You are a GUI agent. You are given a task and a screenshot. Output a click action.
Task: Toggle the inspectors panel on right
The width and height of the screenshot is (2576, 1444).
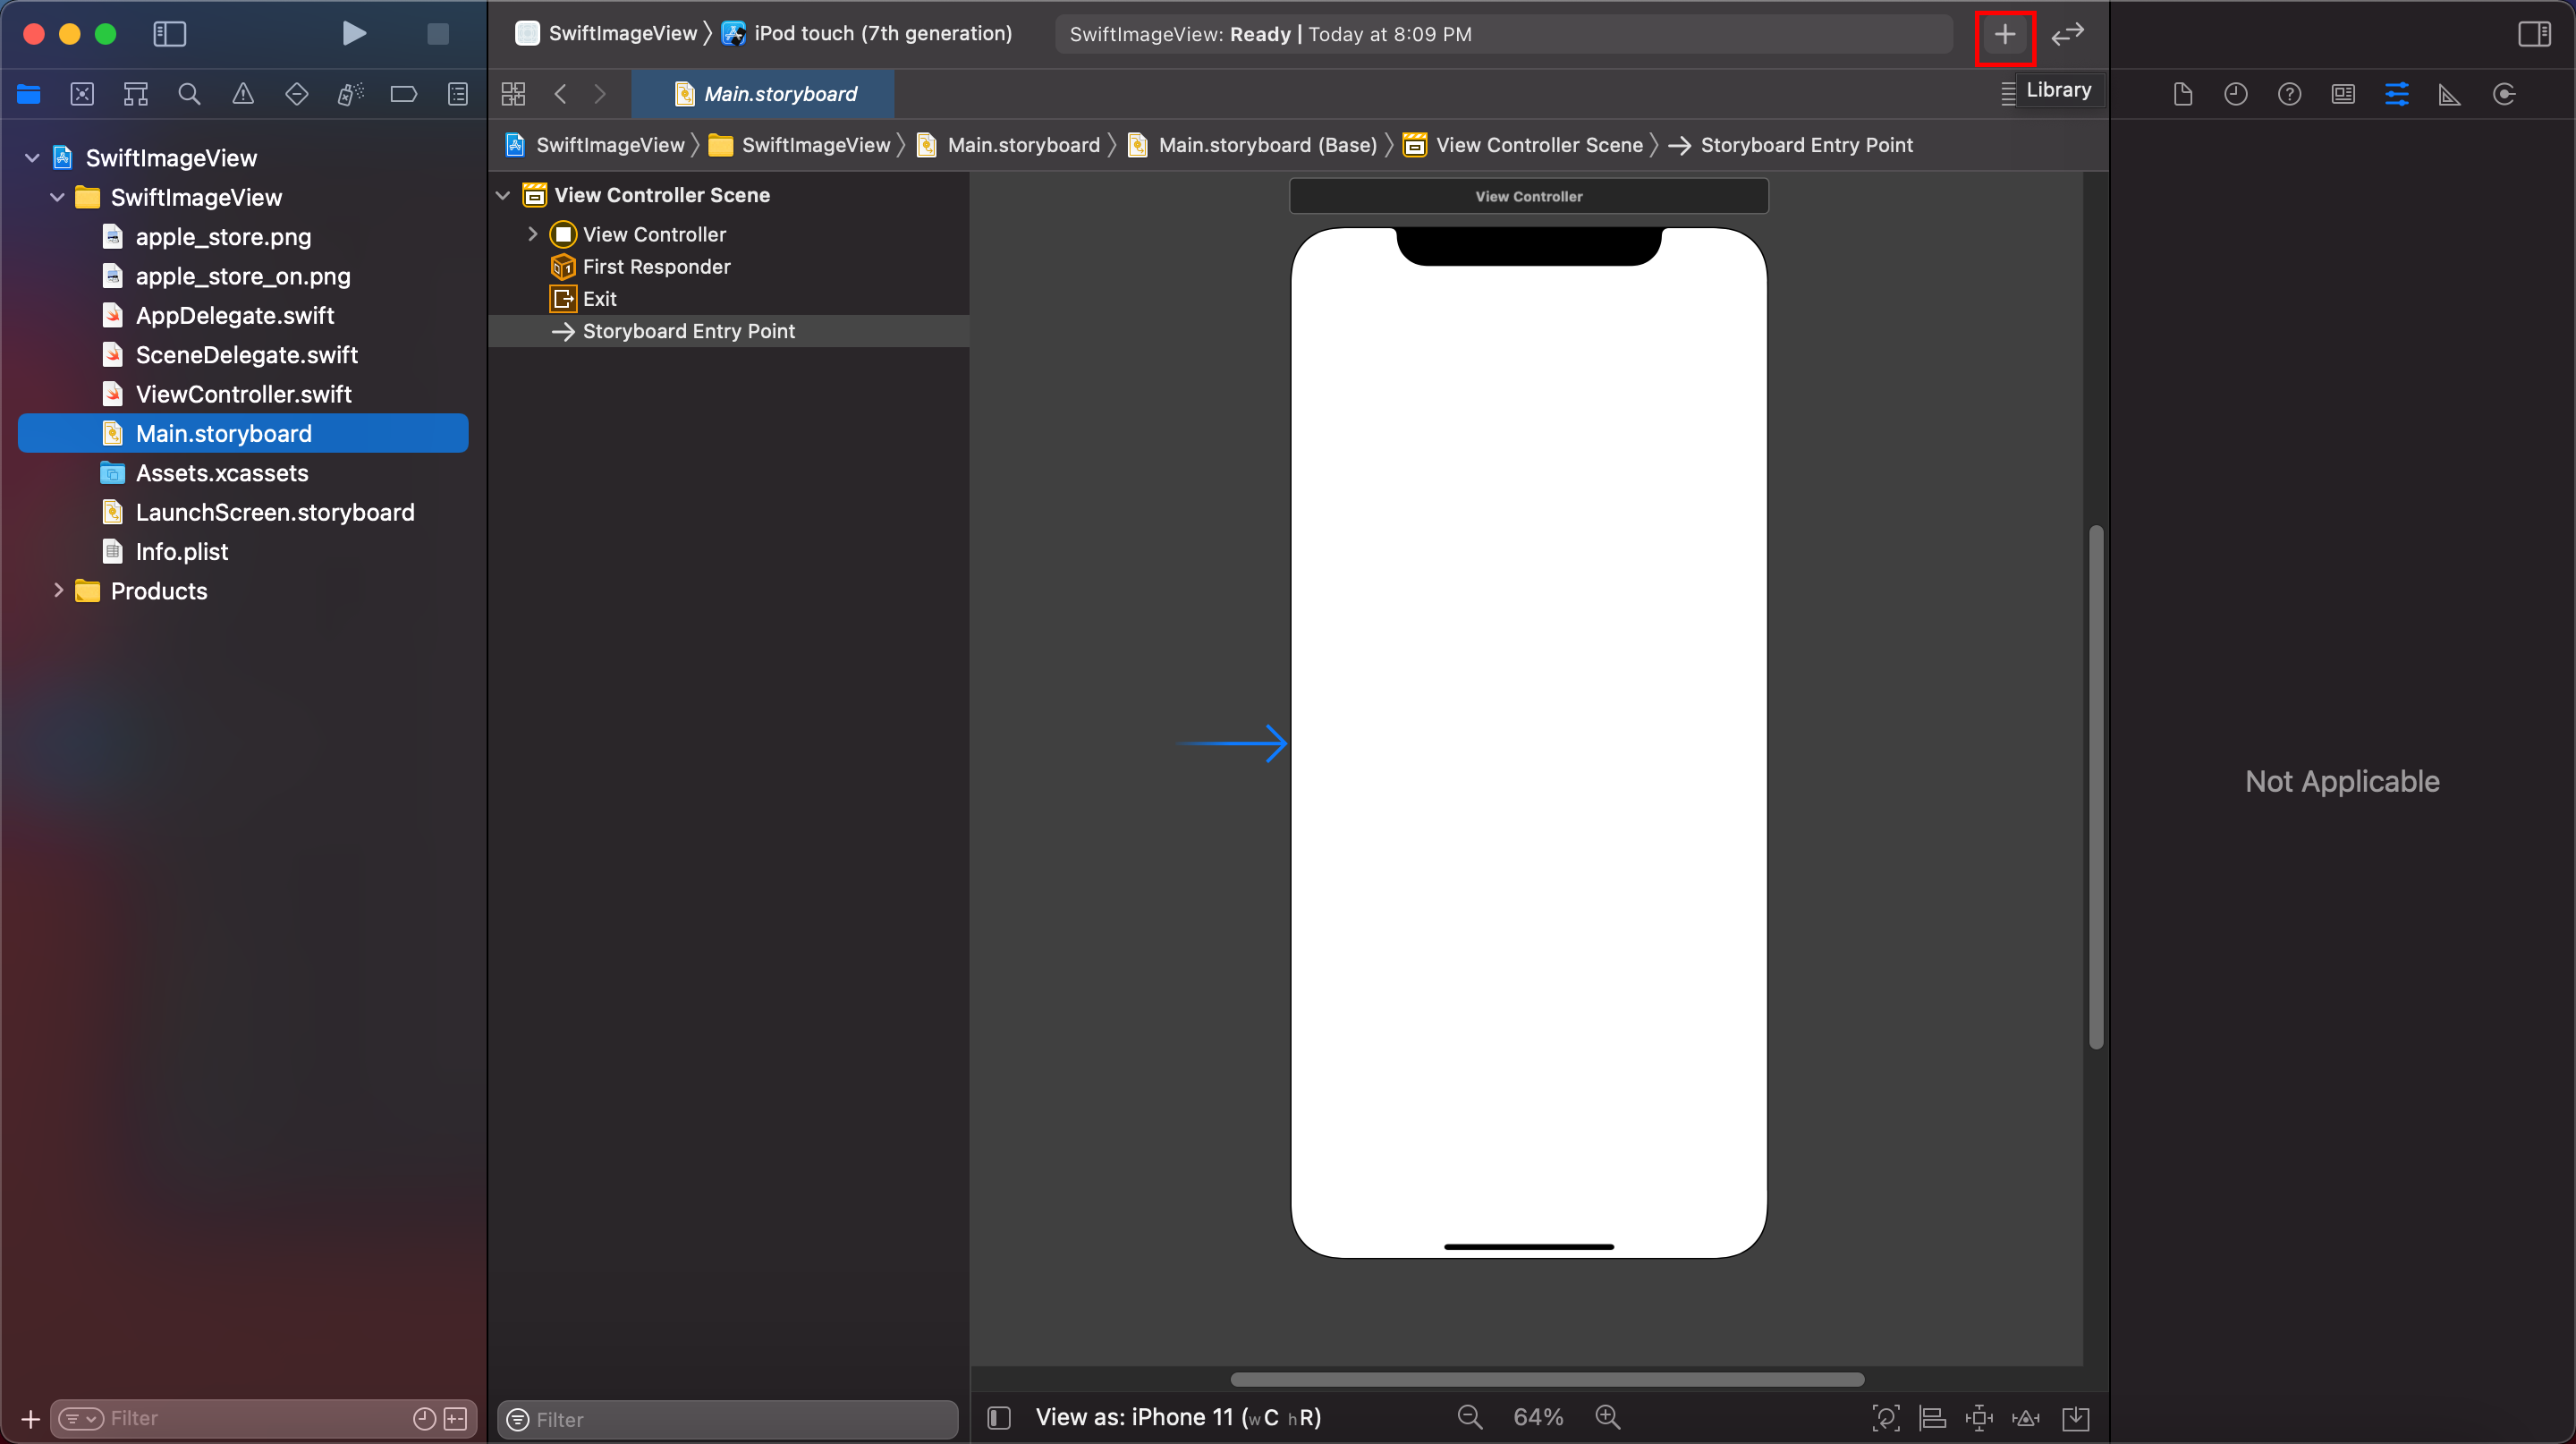(2534, 34)
